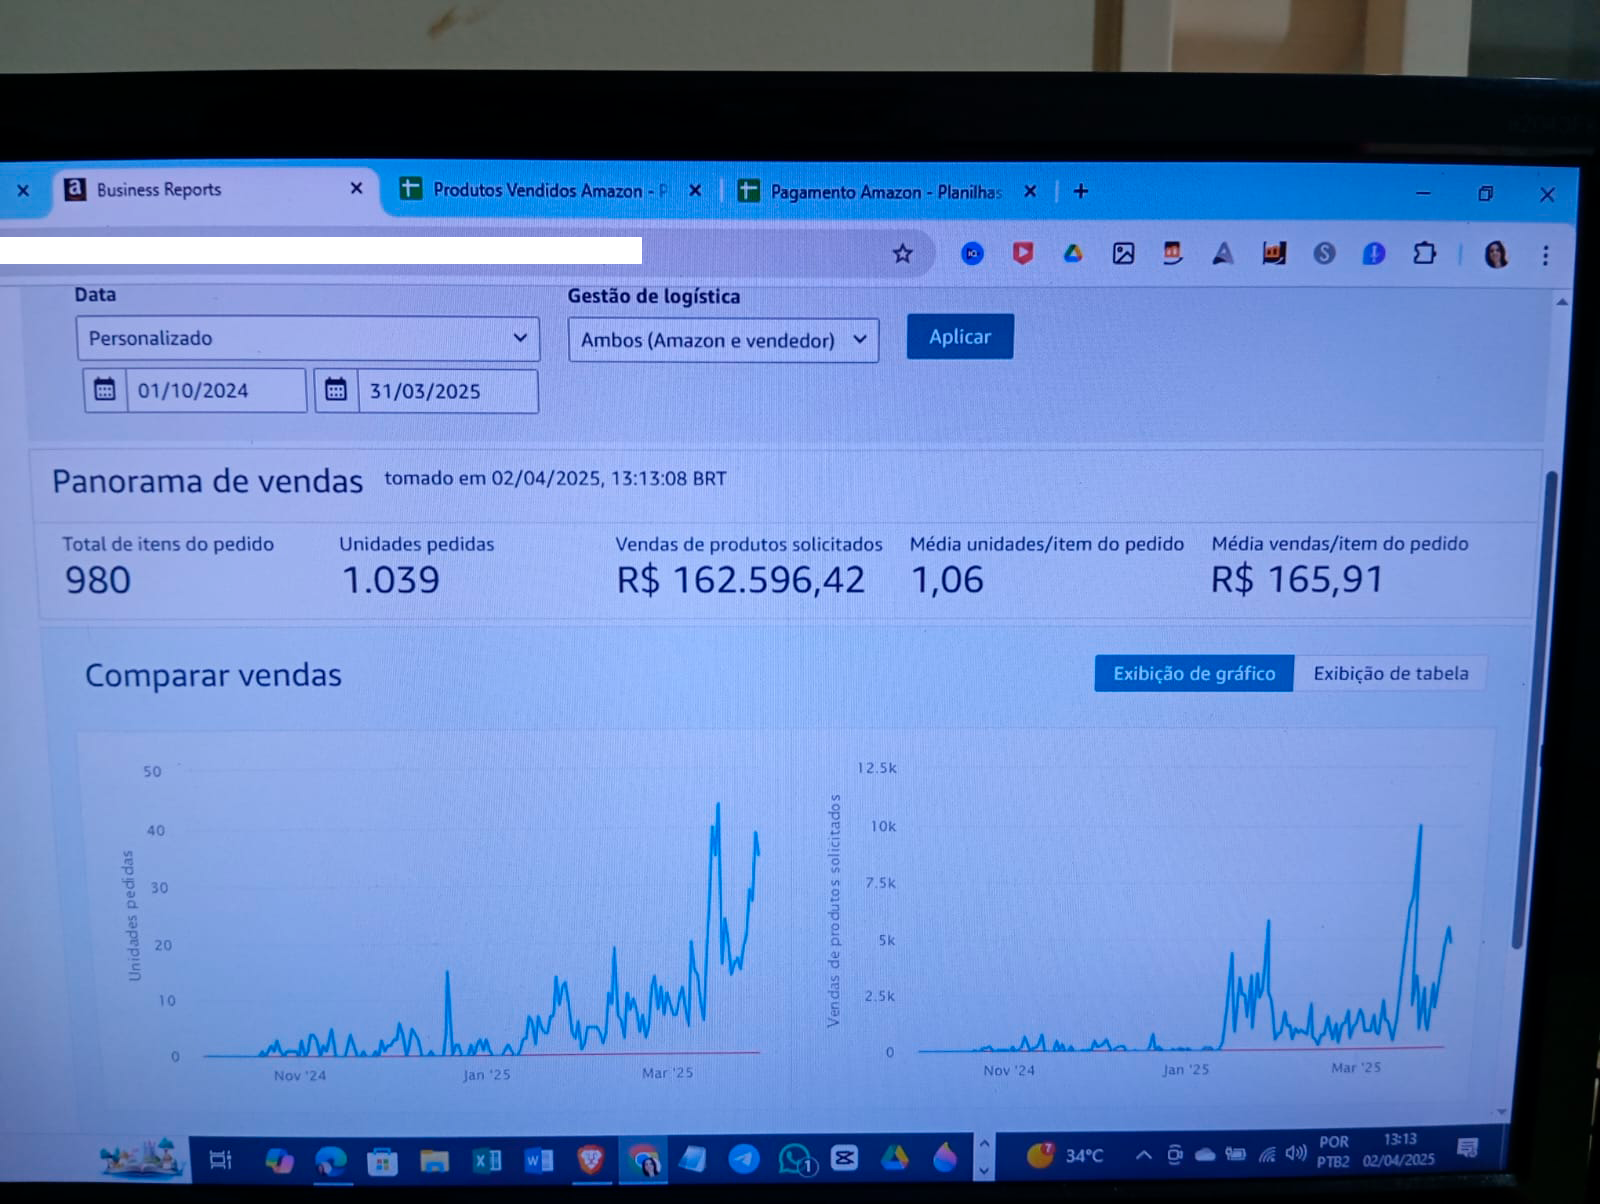Viewport: 1600px width, 1204px height.
Task: Bookmark this page with the star icon
Action: 902,254
